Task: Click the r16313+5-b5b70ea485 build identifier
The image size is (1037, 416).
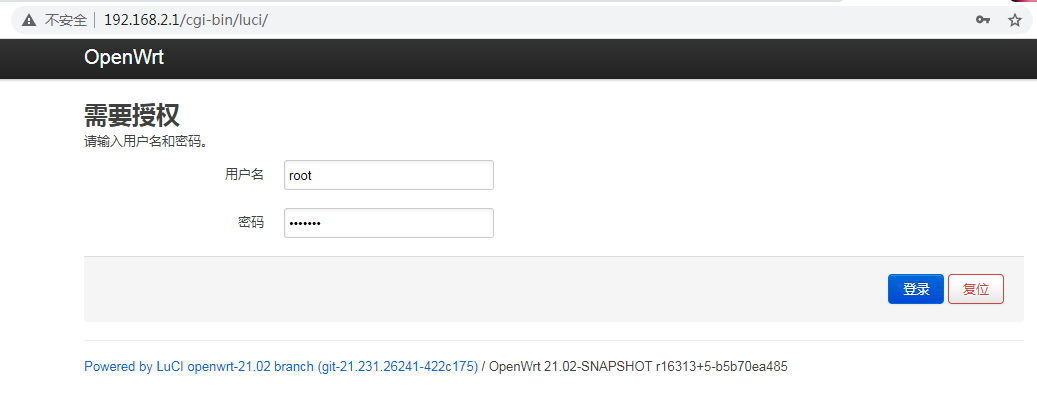Action: coord(721,366)
